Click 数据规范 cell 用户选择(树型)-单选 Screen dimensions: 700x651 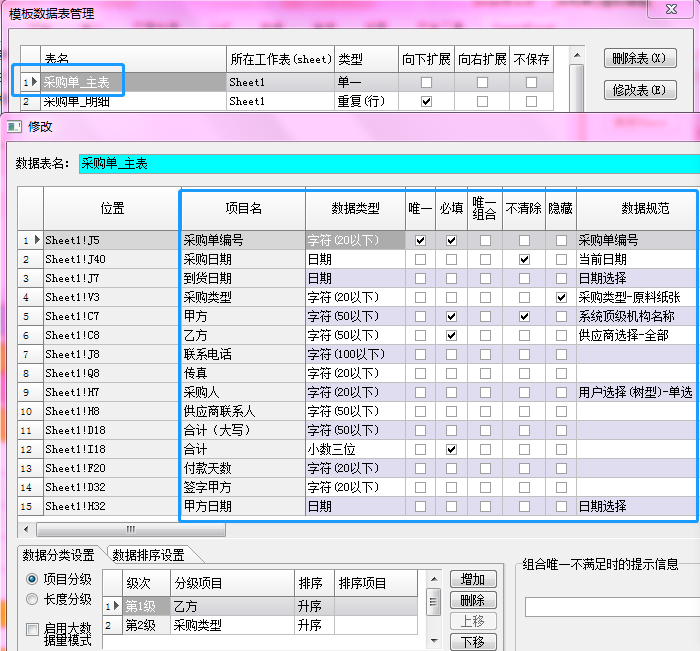click(x=637, y=392)
